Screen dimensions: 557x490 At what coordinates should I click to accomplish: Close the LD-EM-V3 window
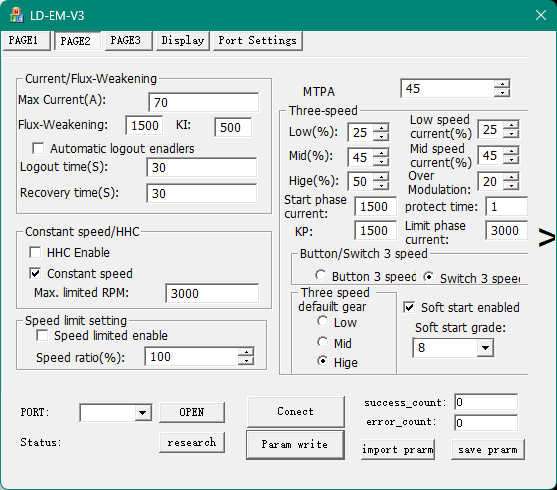click(x=540, y=15)
